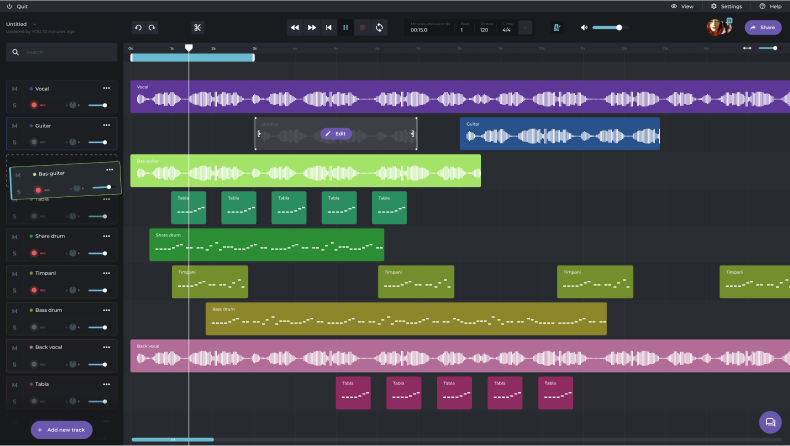Open the time display options dropdown
The height and width of the screenshot is (446, 790).
(x=525, y=28)
